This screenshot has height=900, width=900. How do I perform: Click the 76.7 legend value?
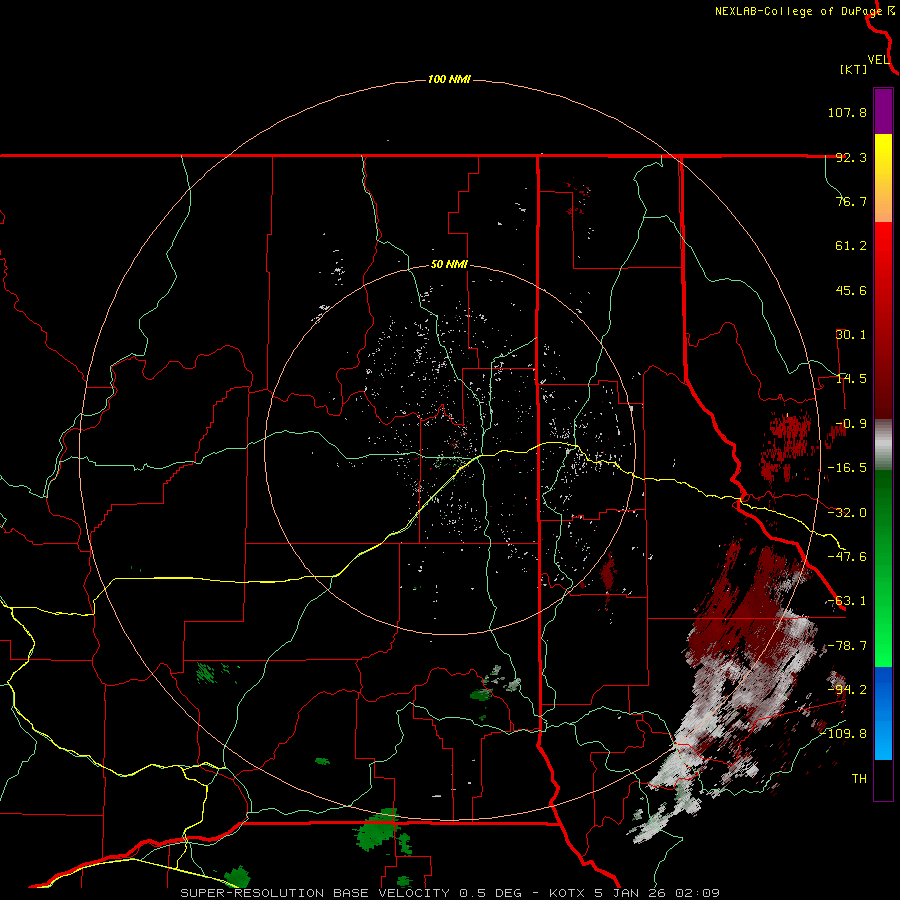(851, 201)
